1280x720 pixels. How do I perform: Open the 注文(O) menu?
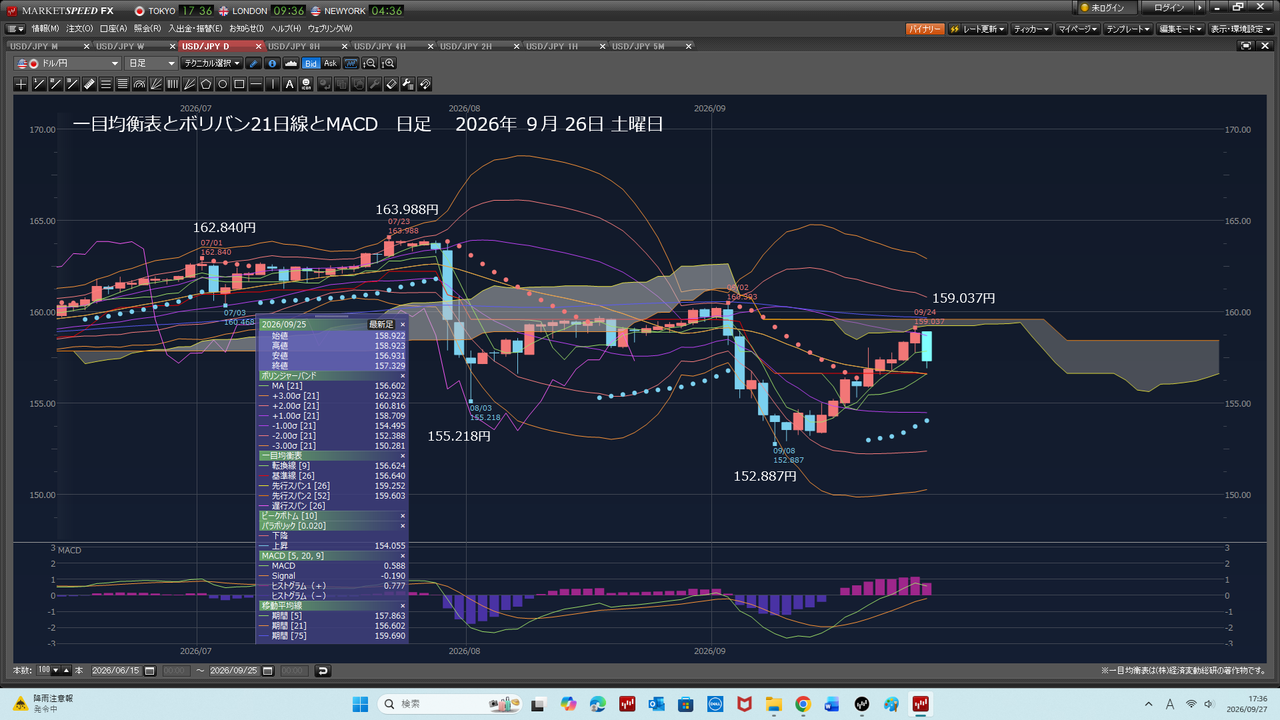coord(80,29)
